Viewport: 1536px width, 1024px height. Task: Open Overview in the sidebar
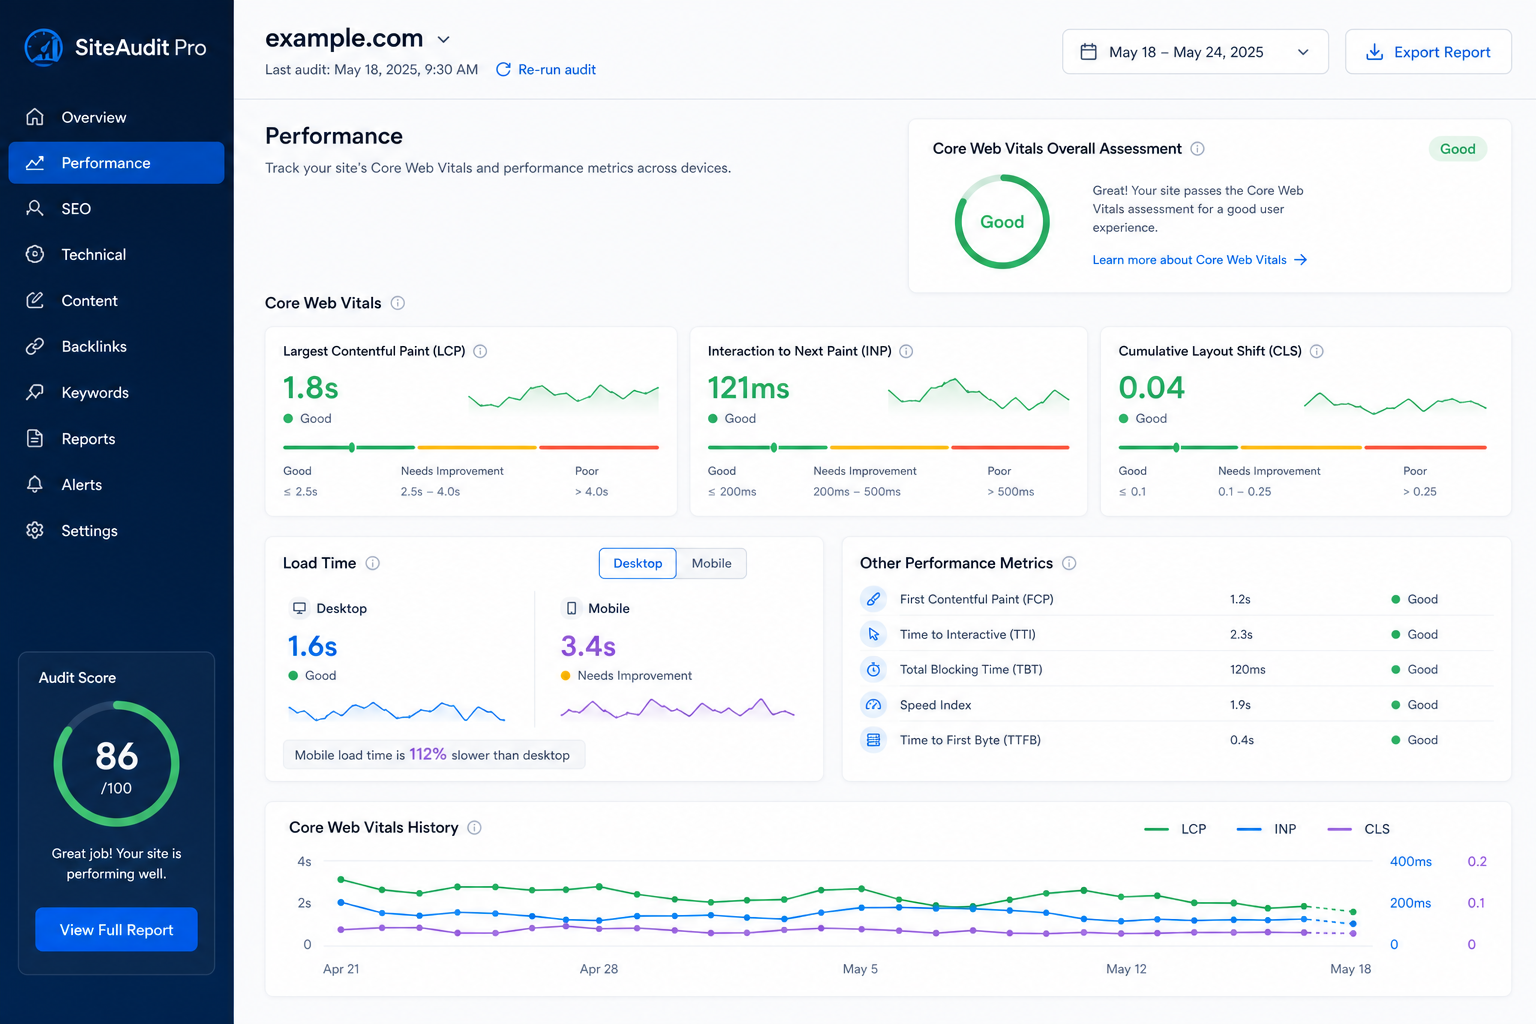[x=116, y=117]
